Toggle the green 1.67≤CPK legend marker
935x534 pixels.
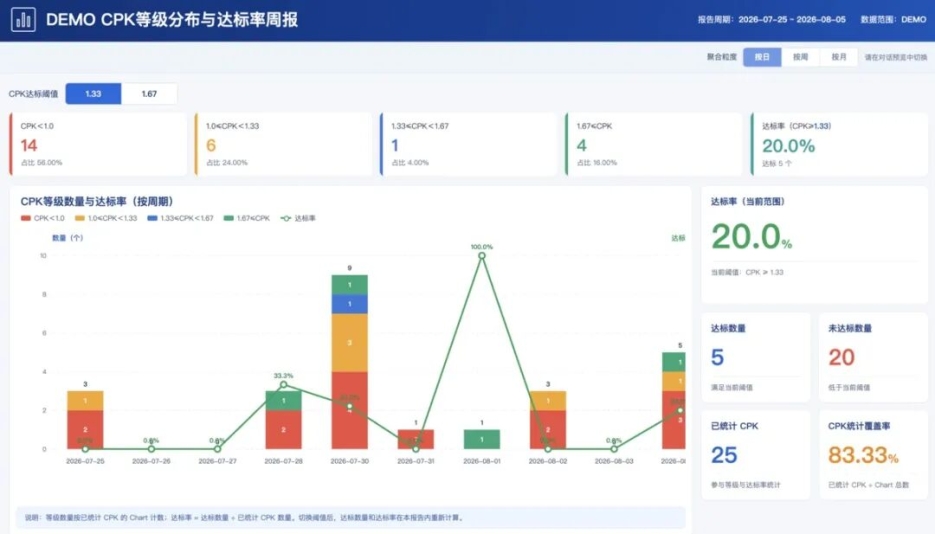coord(229,218)
